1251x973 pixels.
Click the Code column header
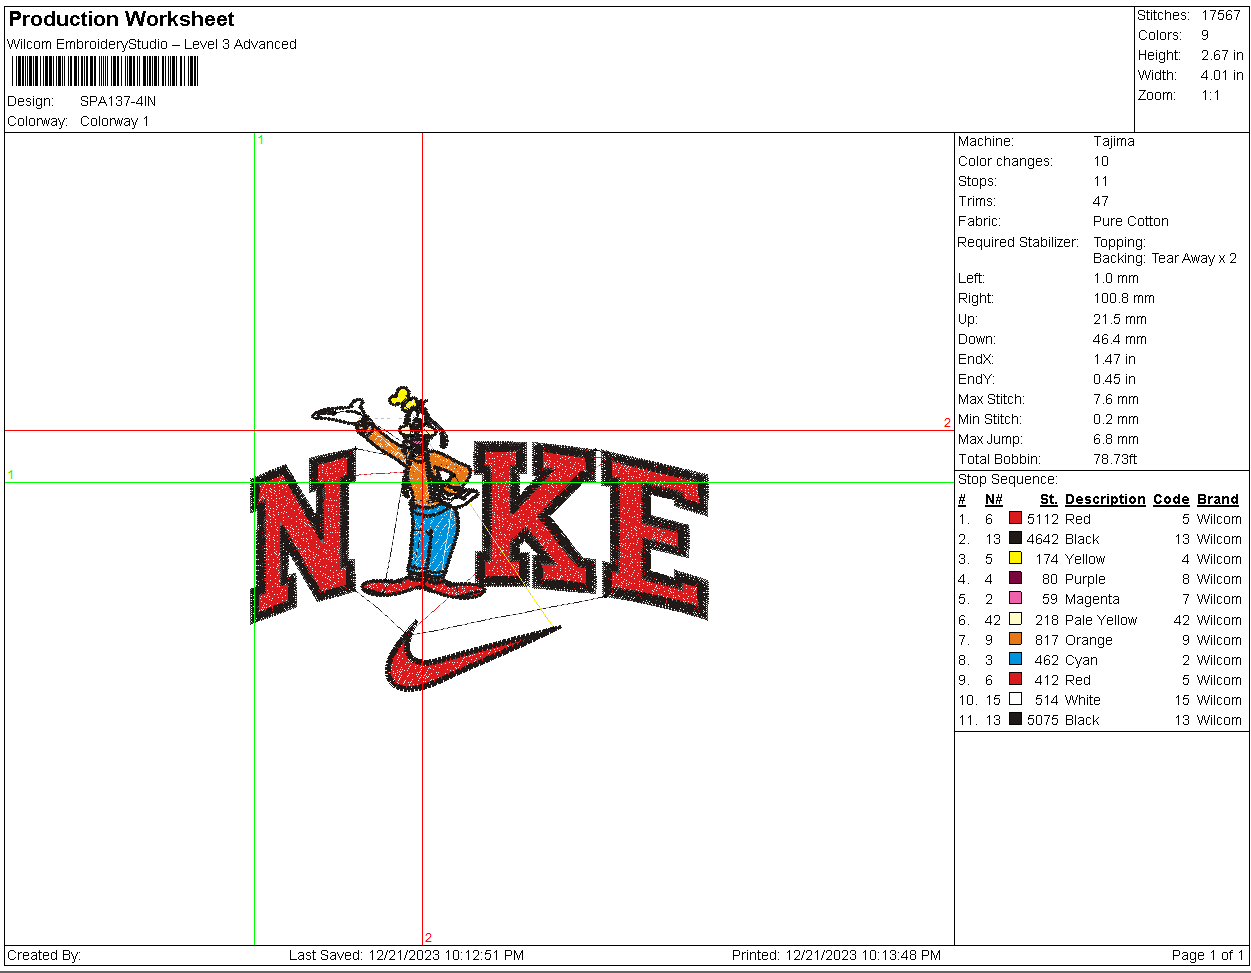(1171, 499)
